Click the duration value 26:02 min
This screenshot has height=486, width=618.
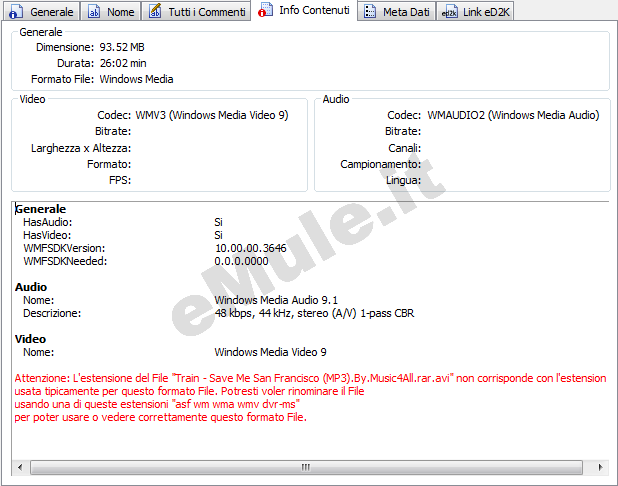point(123,63)
